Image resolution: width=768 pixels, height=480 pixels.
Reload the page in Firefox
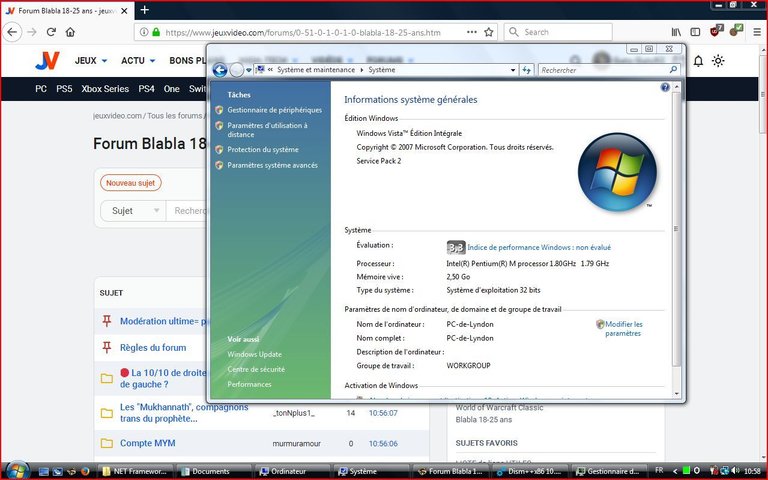click(51, 32)
